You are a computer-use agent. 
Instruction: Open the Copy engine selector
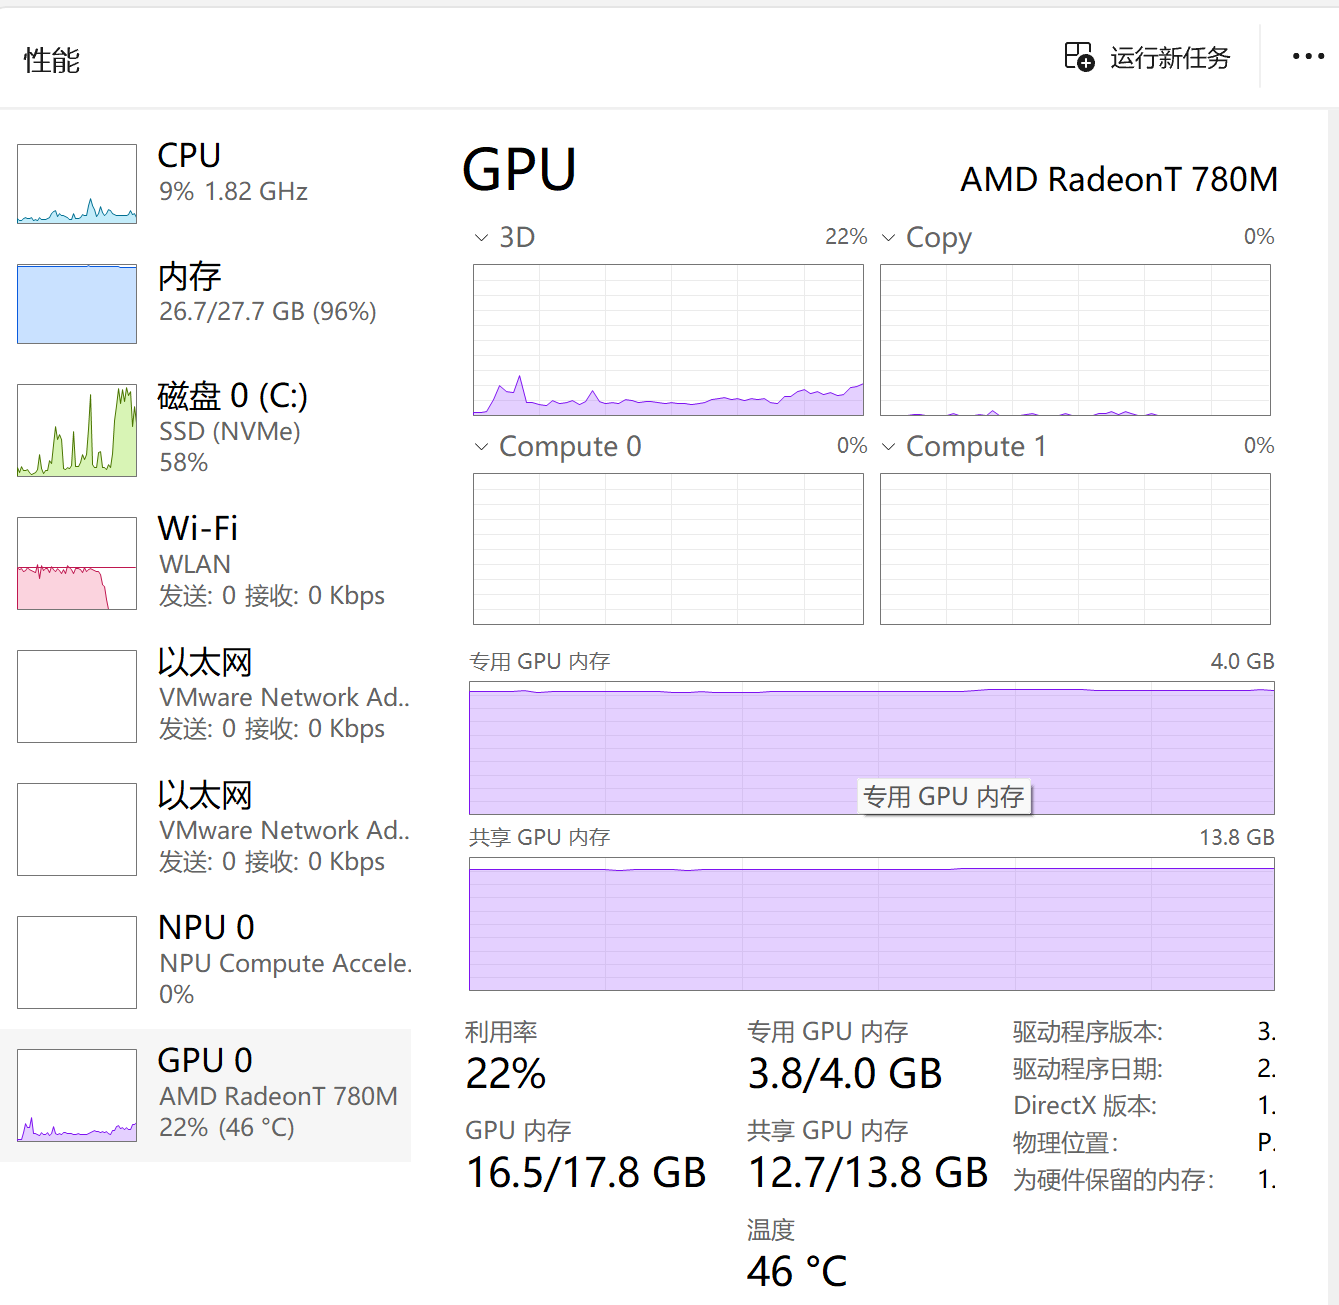point(889,237)
